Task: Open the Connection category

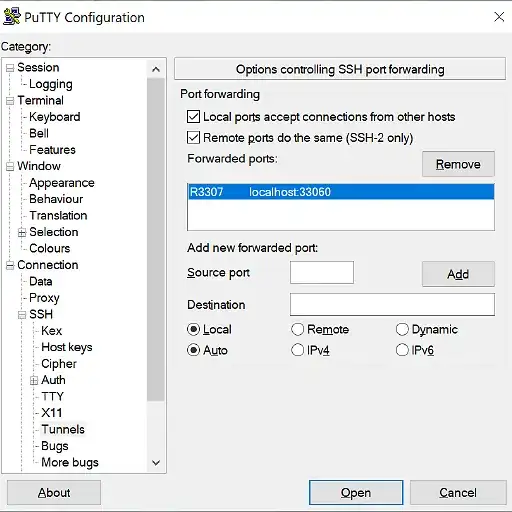Action: point(48,265)
